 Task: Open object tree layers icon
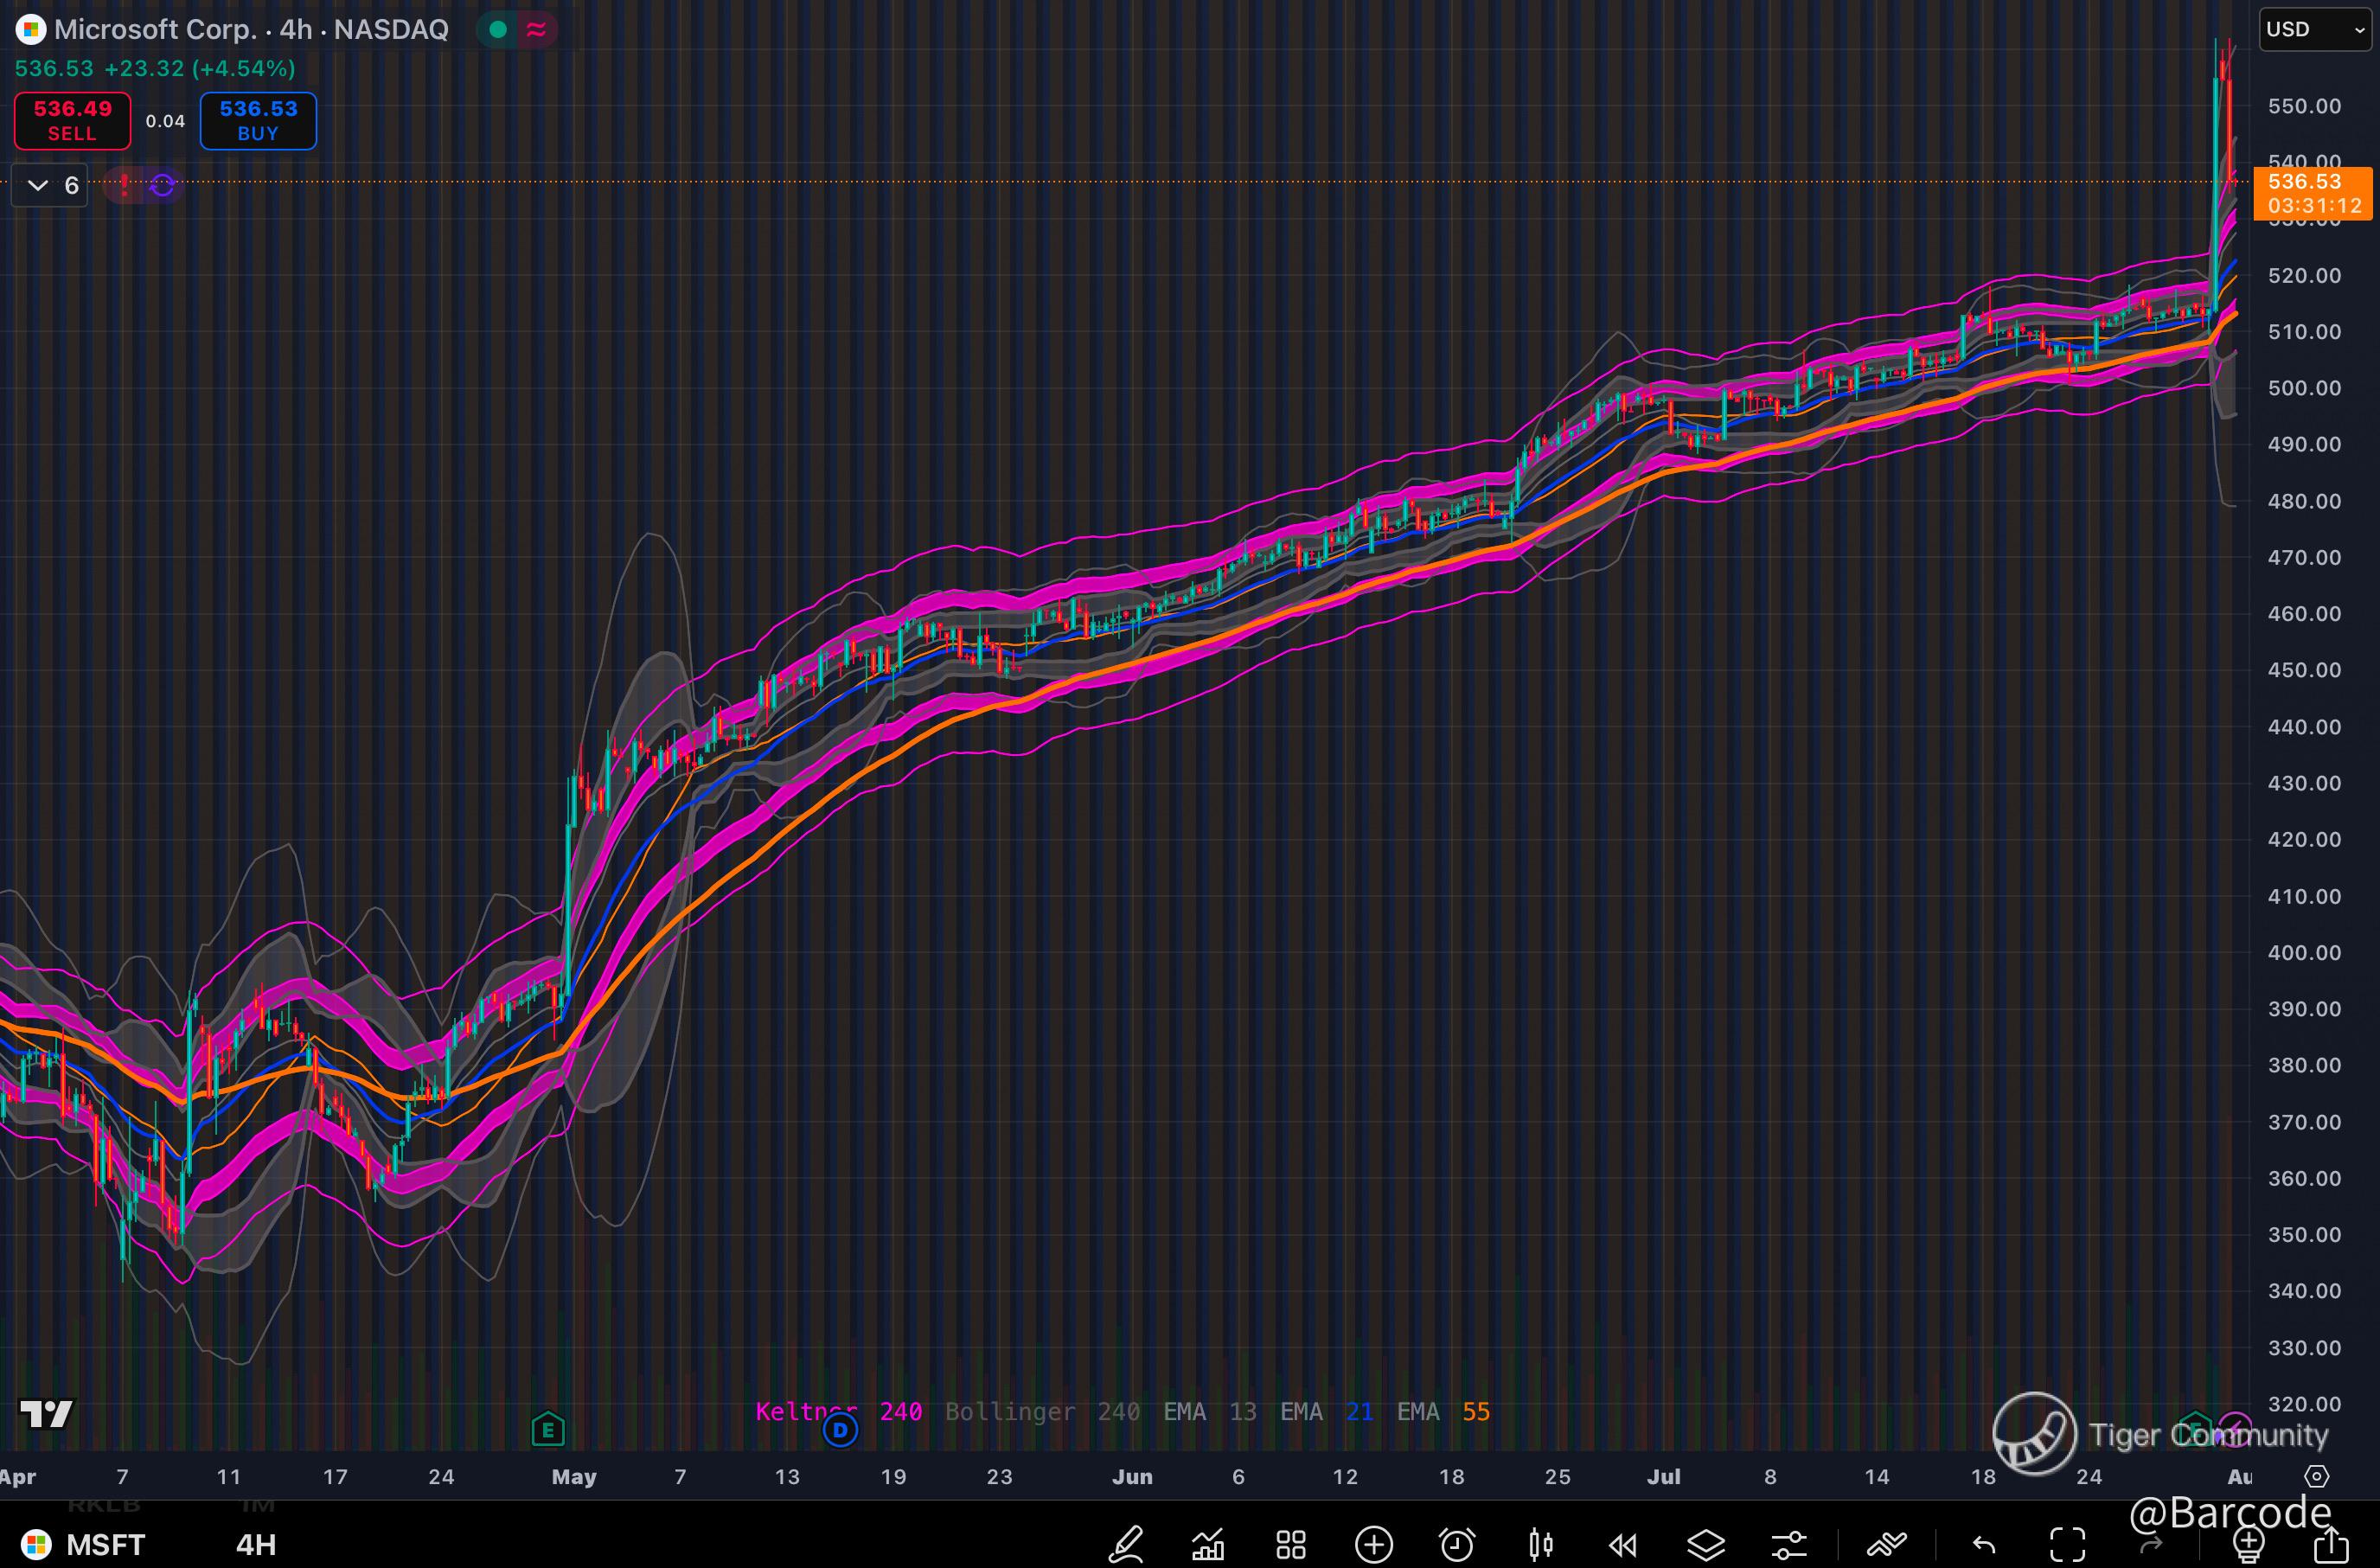[1706, 1545]
